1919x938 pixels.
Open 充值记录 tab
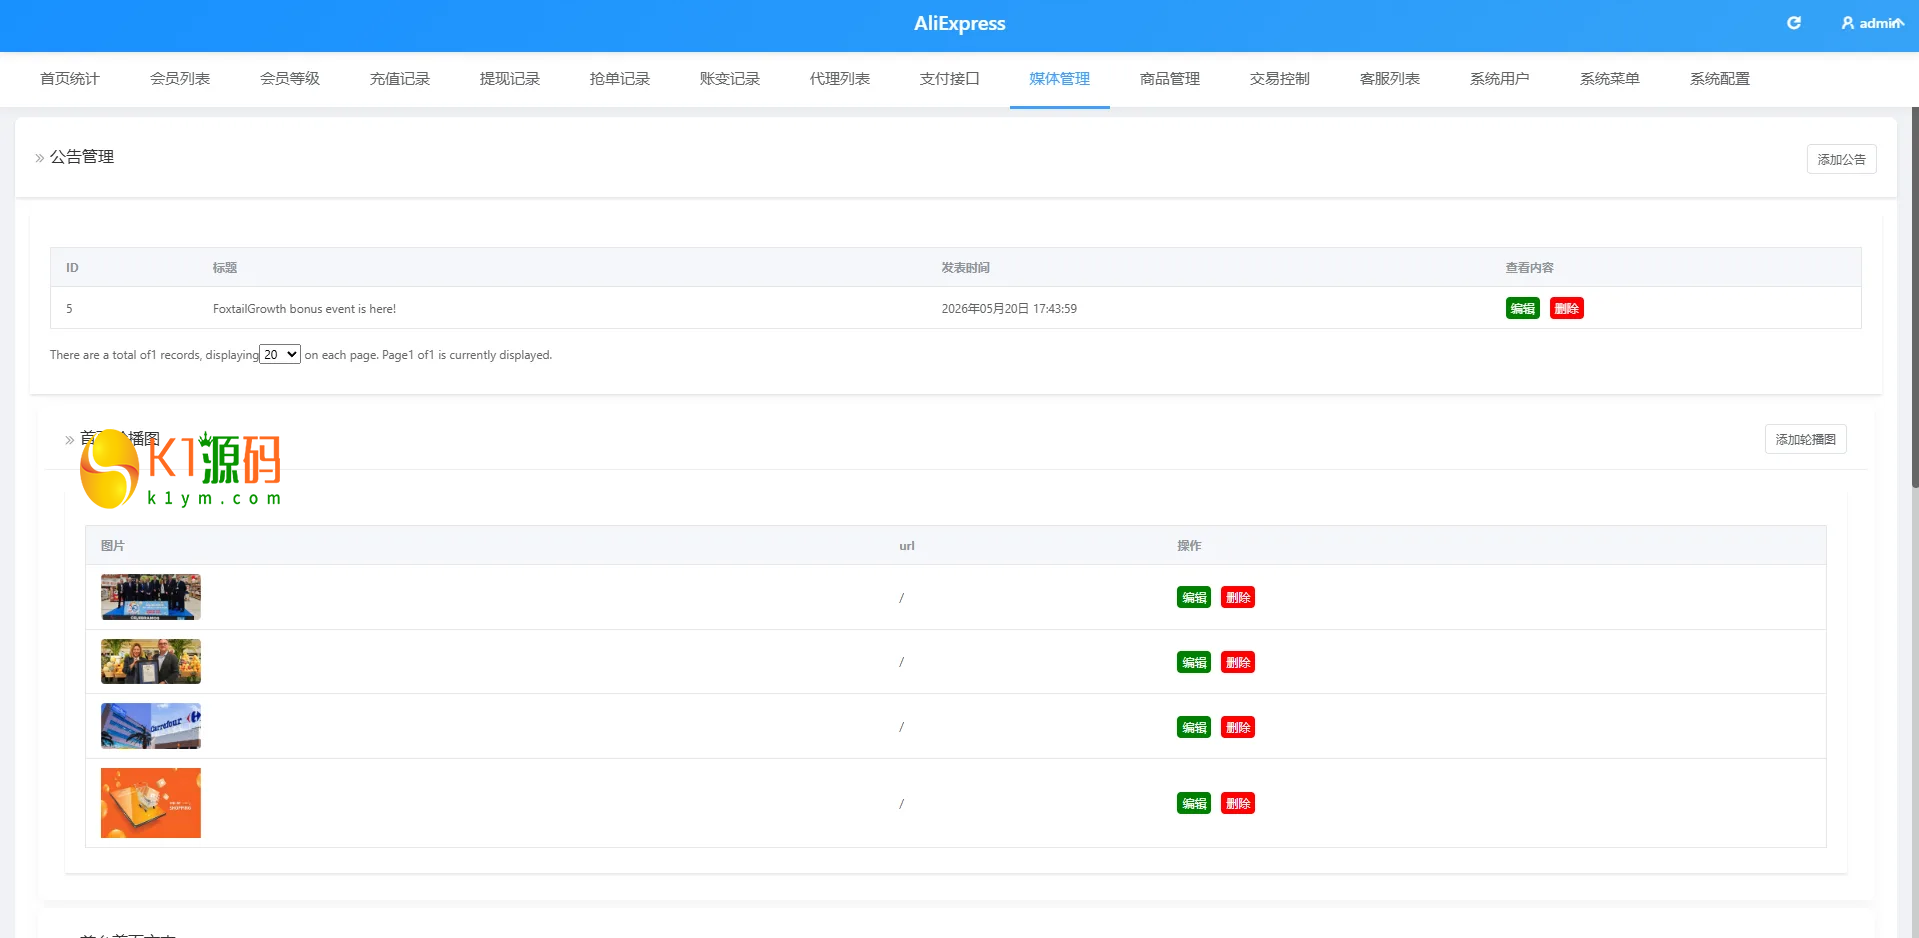point(400,79)
